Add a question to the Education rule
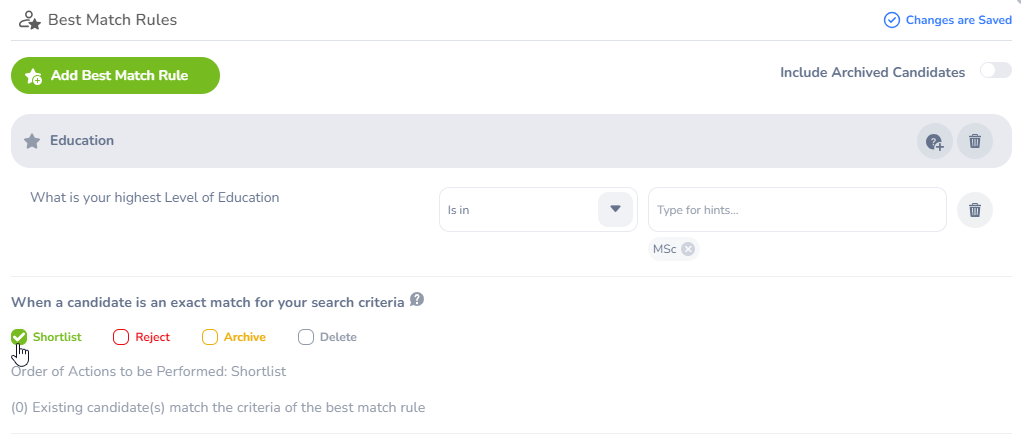 coord(934,141)
